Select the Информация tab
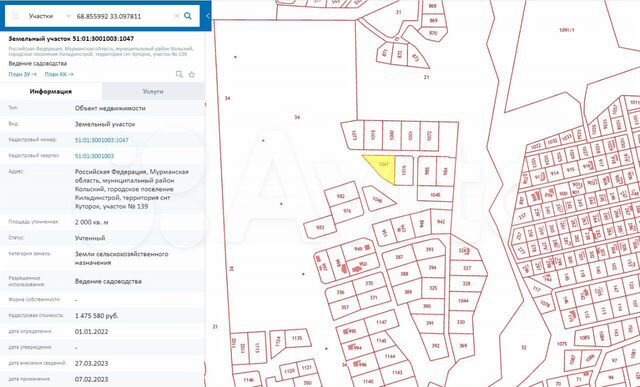Screen dimensions: 640x387 [x=51, y=91]
